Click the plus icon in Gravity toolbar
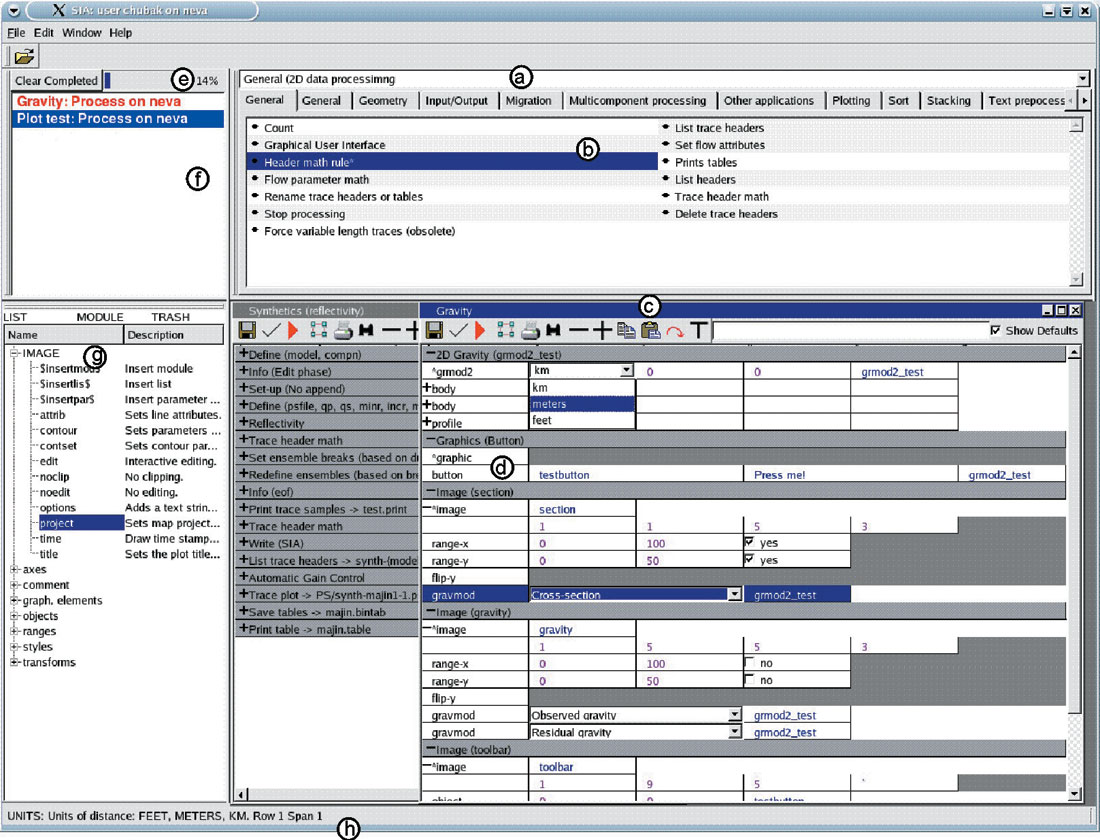1100x840 pixels. coord(602,330)
